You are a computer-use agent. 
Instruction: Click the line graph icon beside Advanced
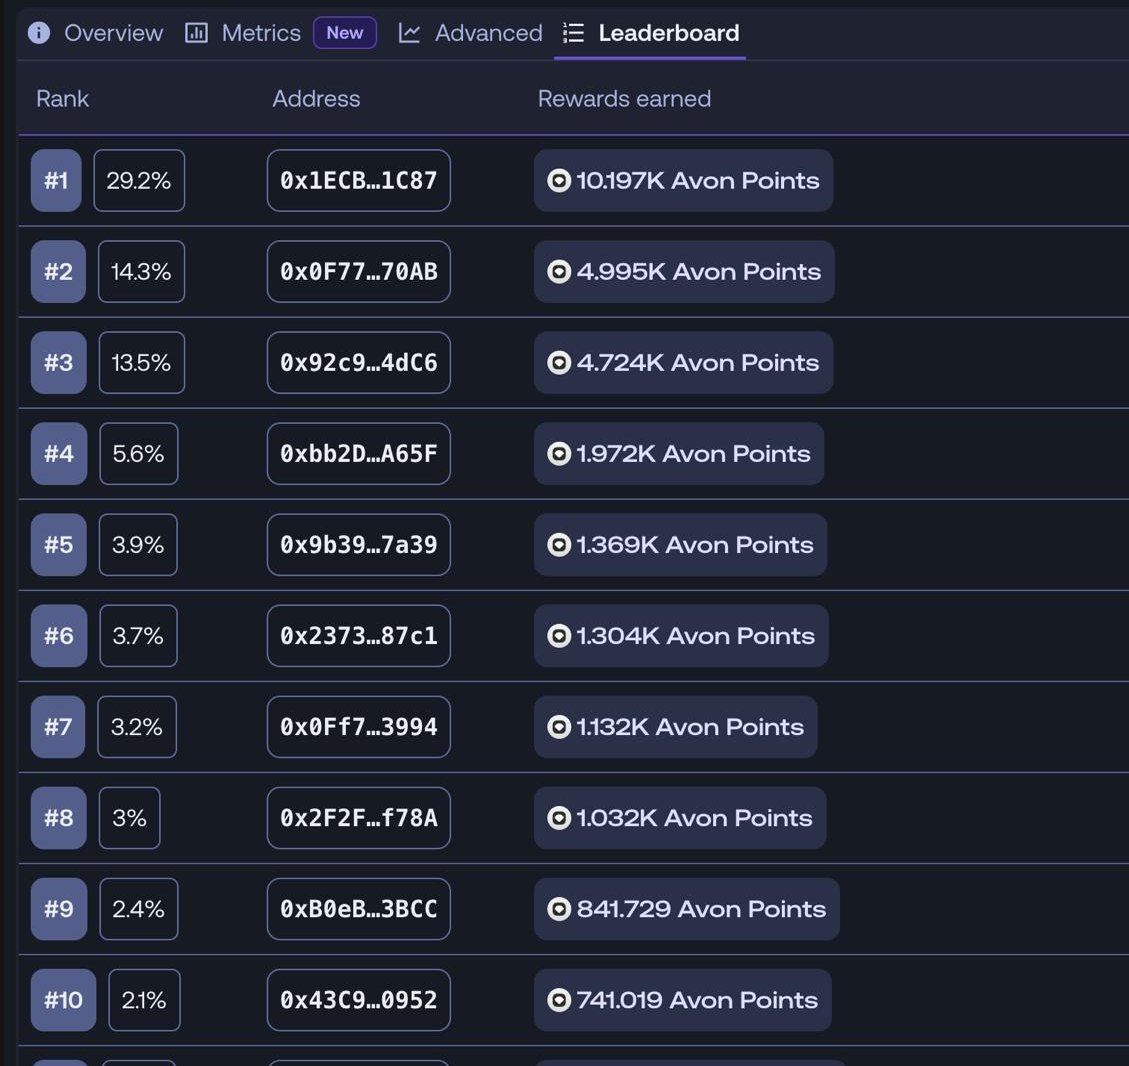[409, 32]
